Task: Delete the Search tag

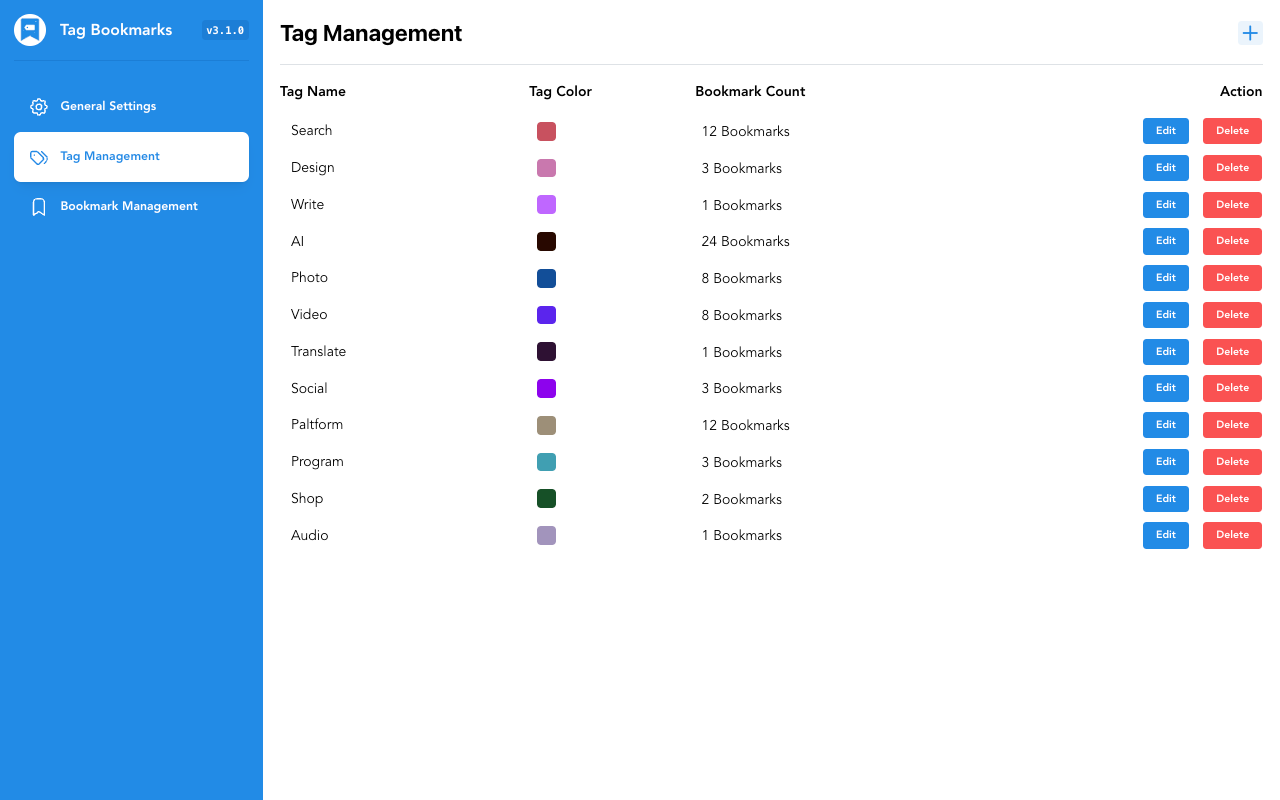Action: point(1231,130)
